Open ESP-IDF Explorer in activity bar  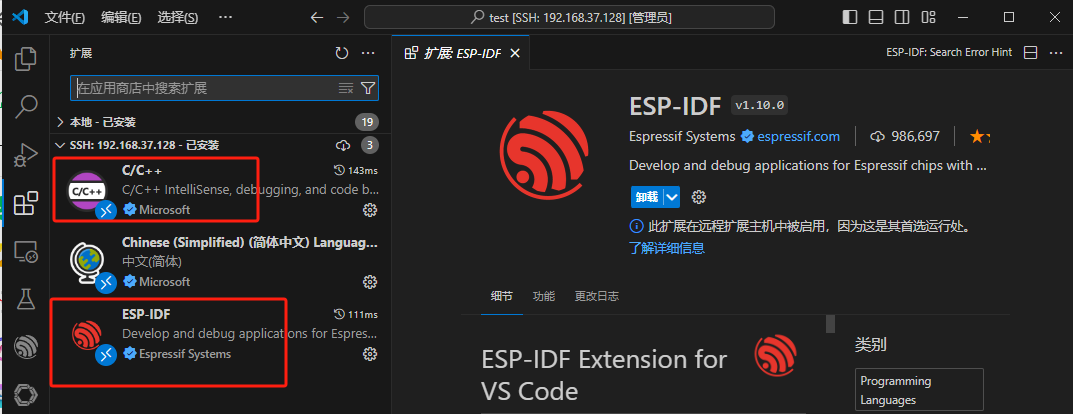click(25, 347)
